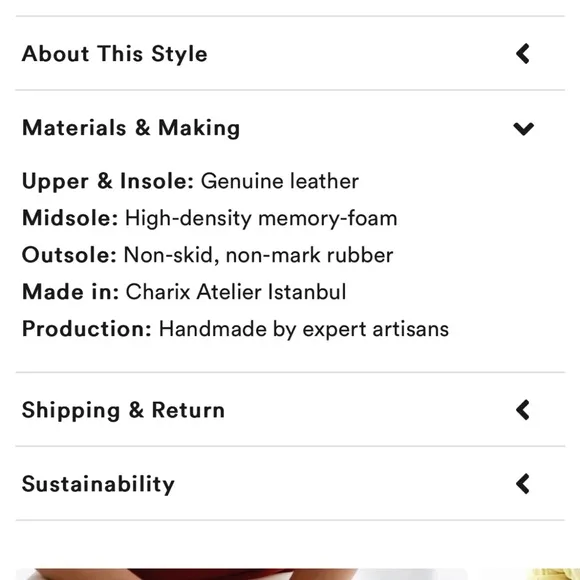Click the Made in bold label
This screenshot has height=580, width=580.
(x=70, y=292)
